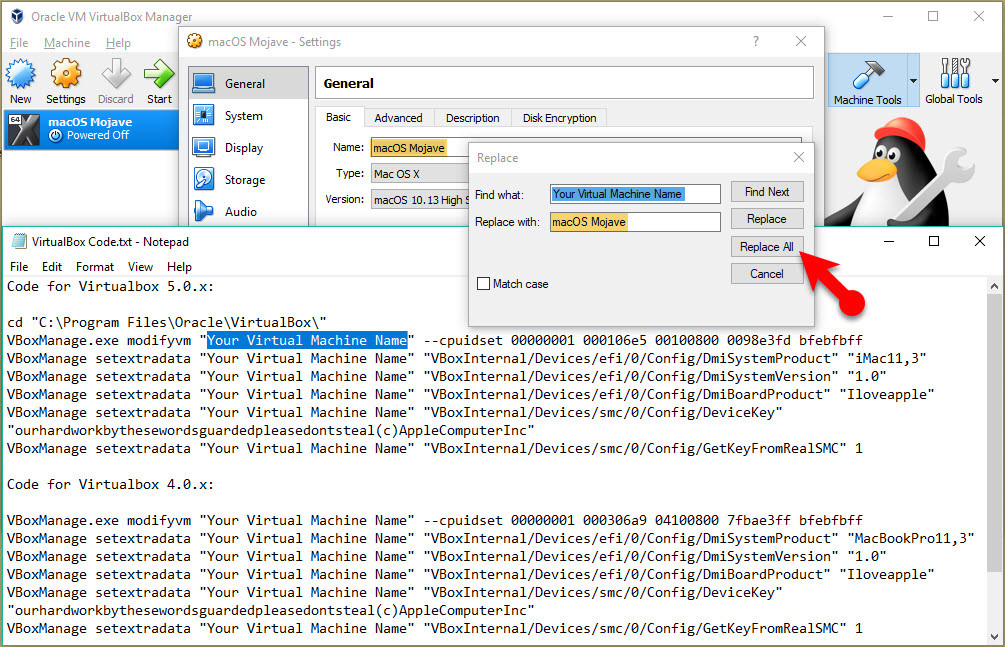The height and width of the screenshot is (647, 1005).
Task: Open the Type dropdown showing Mac OS X
Action: coord(420,174)
